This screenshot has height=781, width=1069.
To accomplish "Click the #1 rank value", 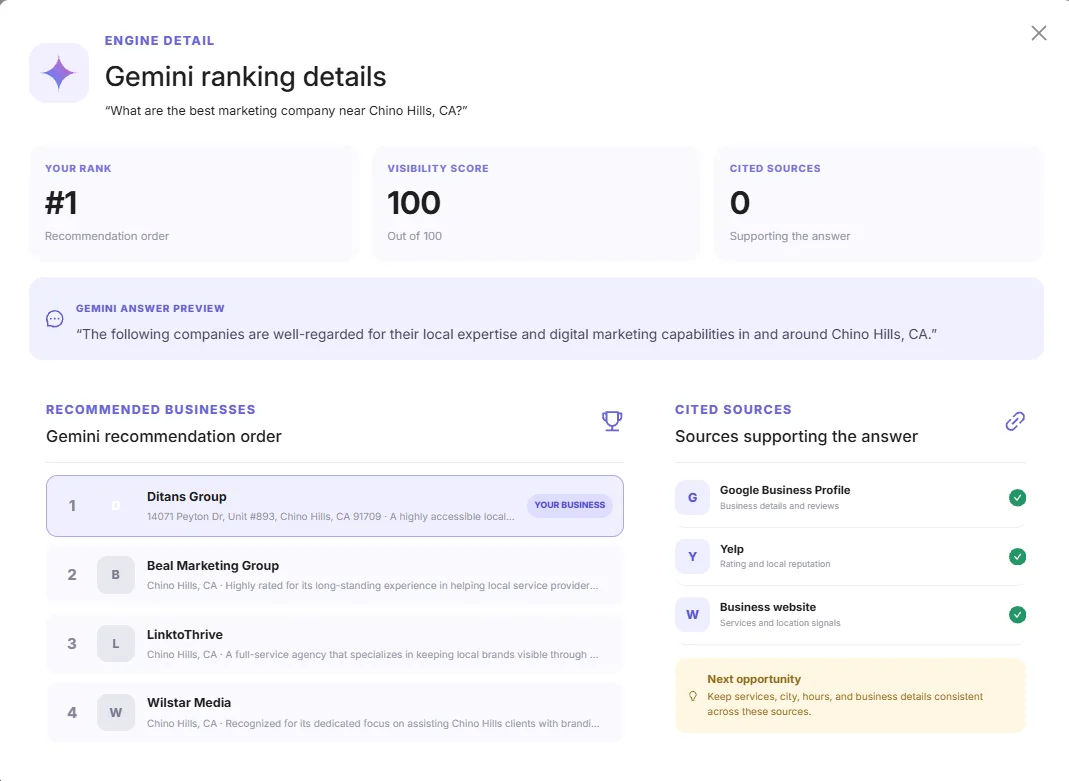I will (x=61, y=202).
